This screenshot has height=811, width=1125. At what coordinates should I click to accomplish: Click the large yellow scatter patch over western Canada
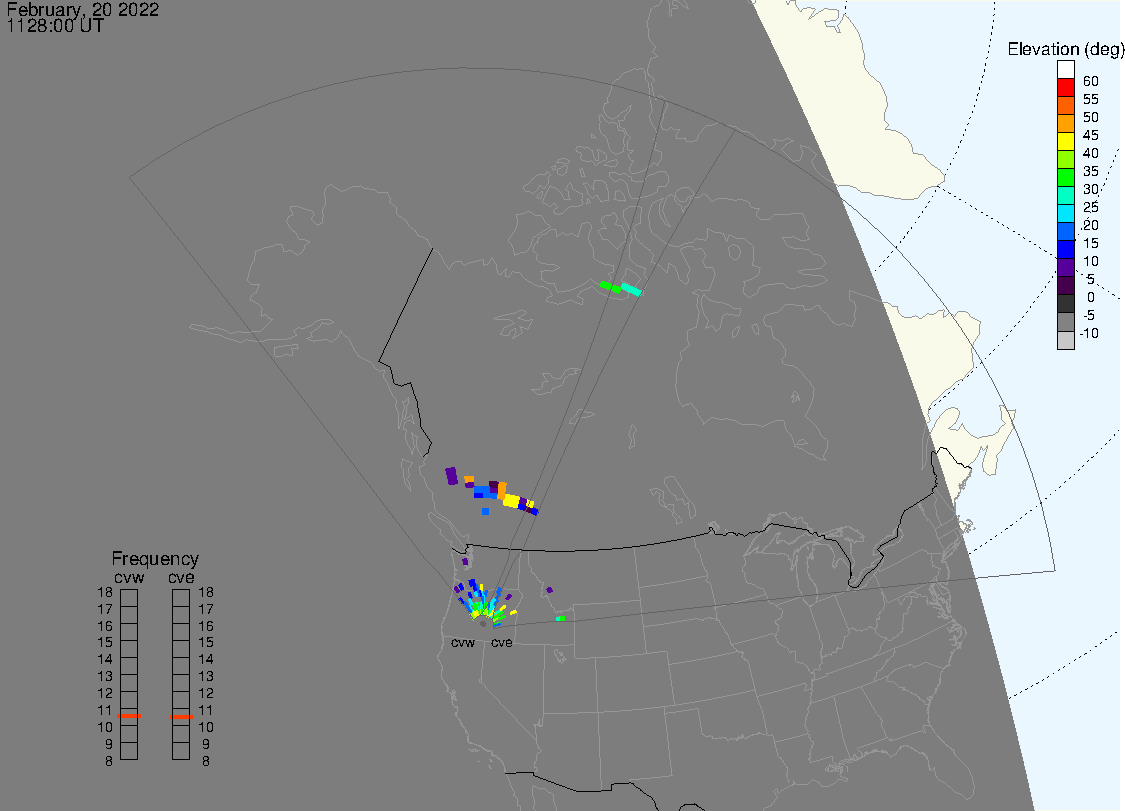[512, 500]
